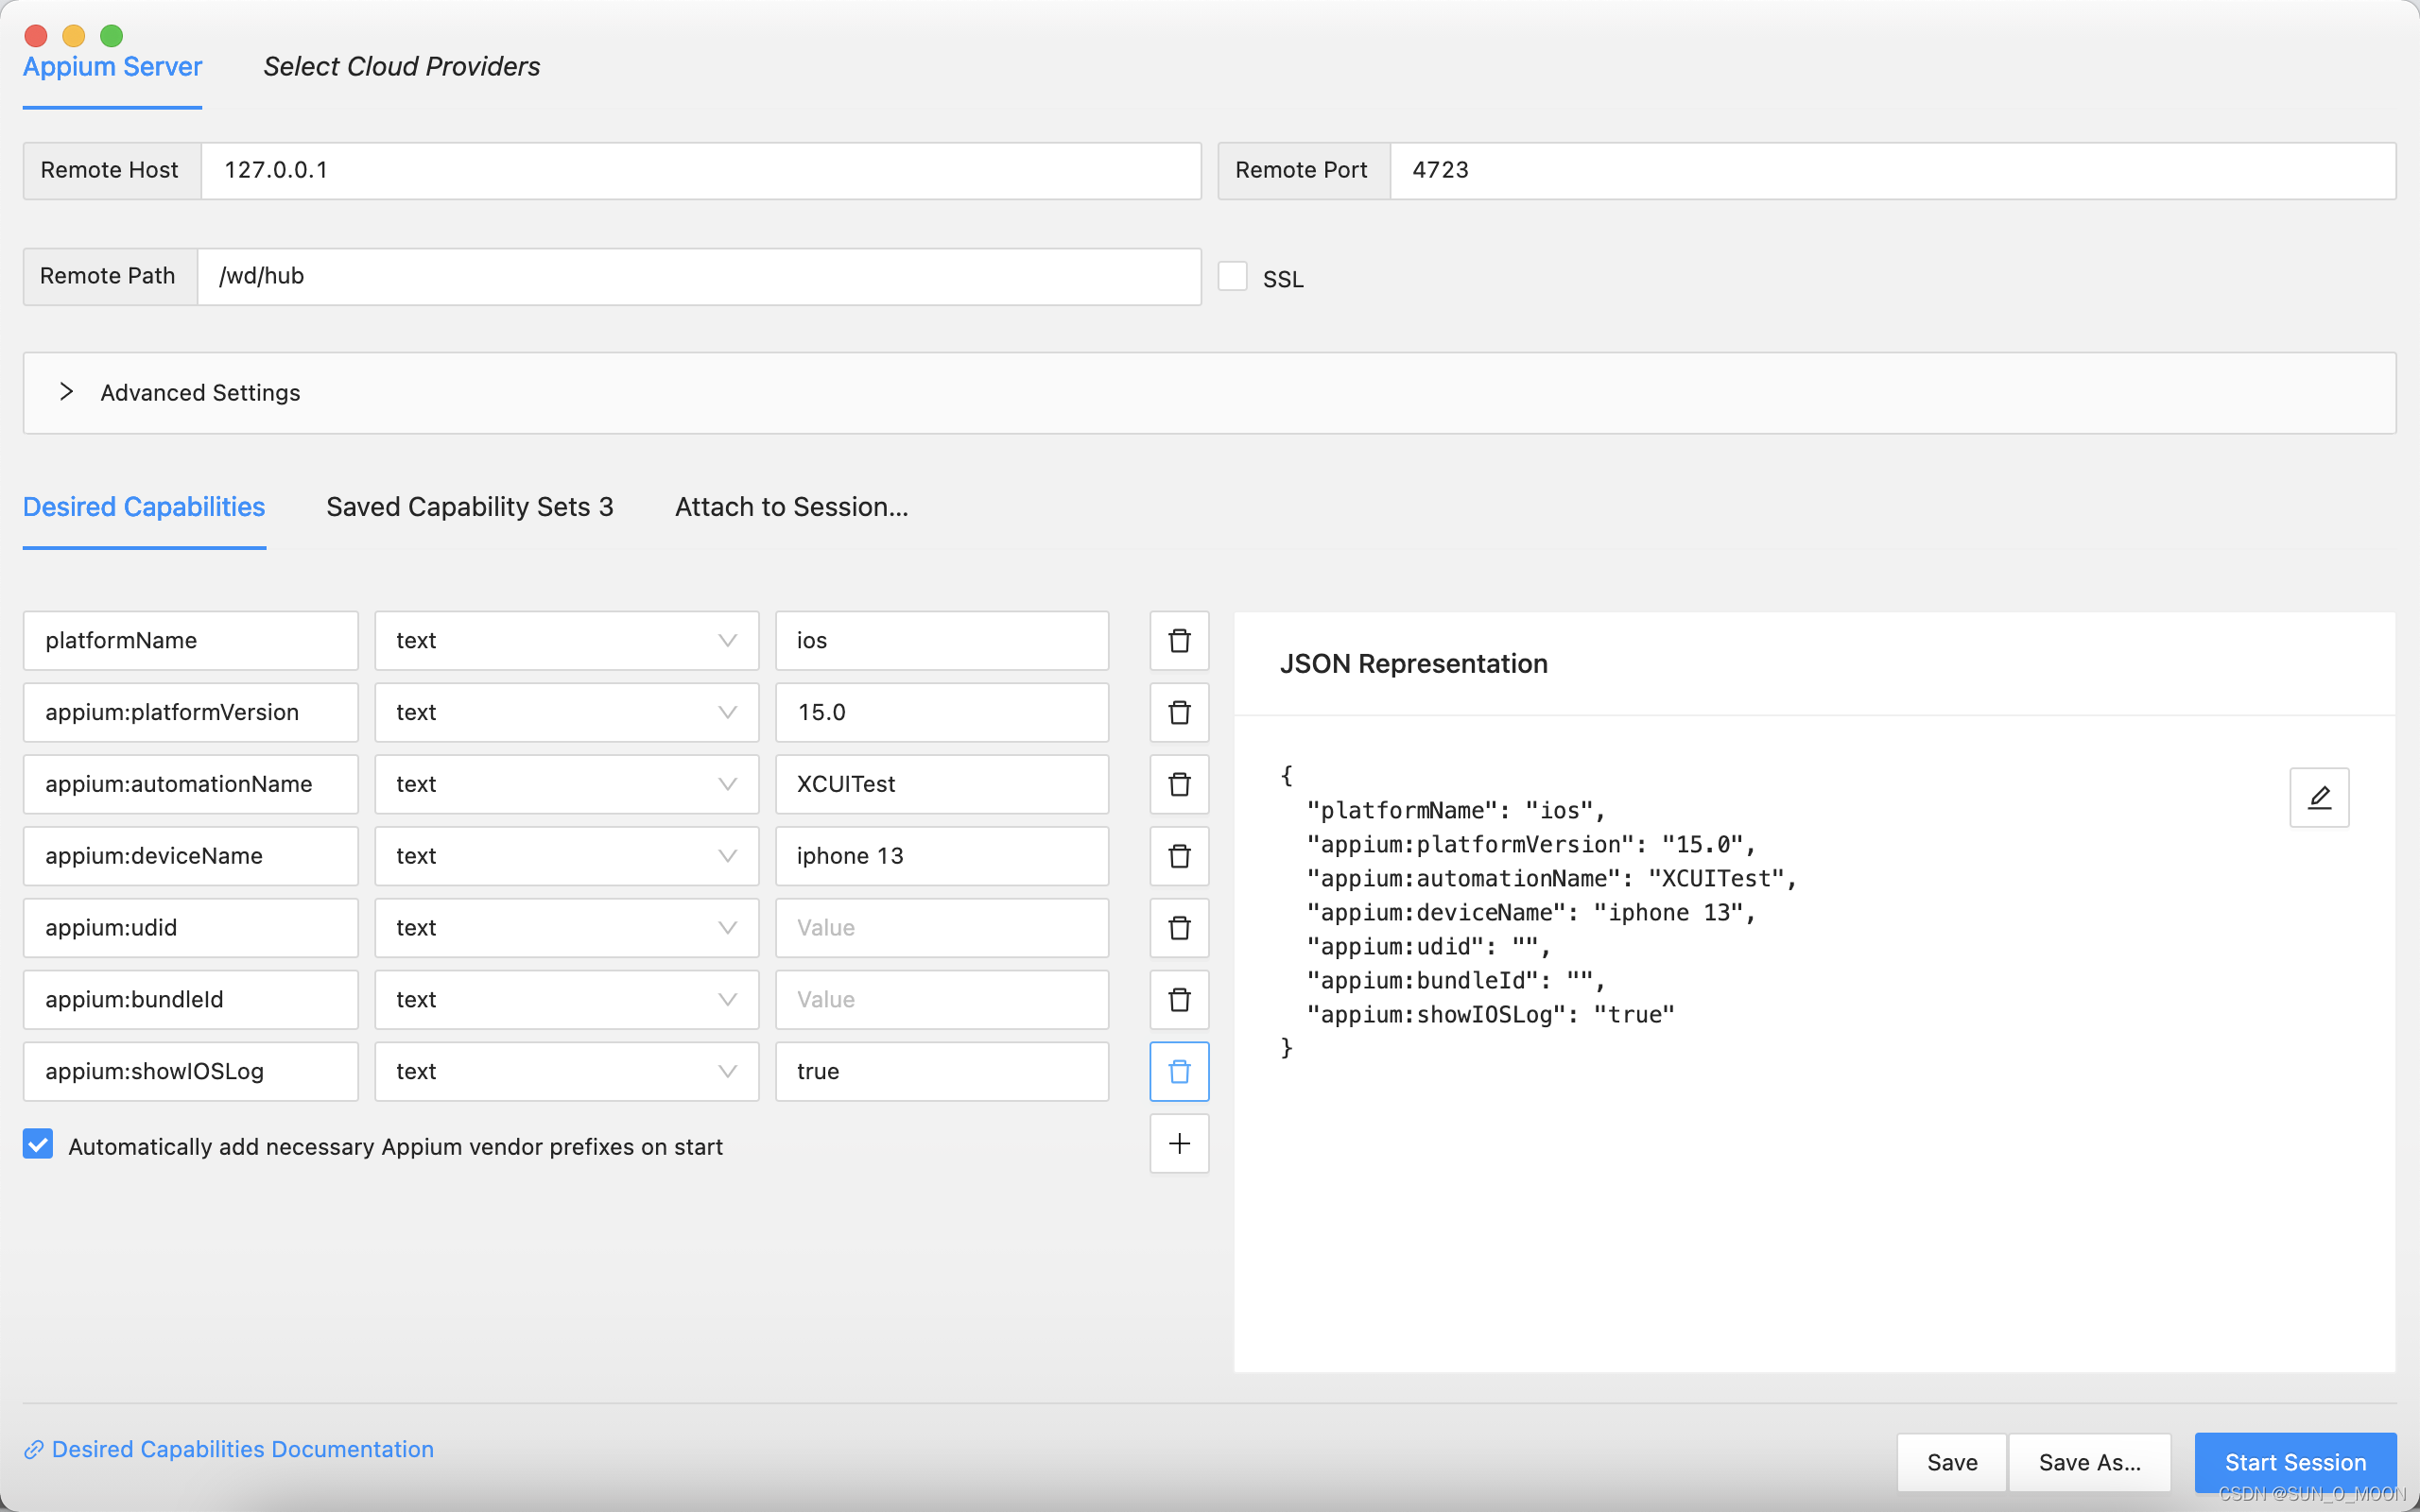The height and width of the screenshot is (1512, 2420).
Task: Delete the appium:udid capability row
Action: pyautogui.click(x=1179, y=928)
